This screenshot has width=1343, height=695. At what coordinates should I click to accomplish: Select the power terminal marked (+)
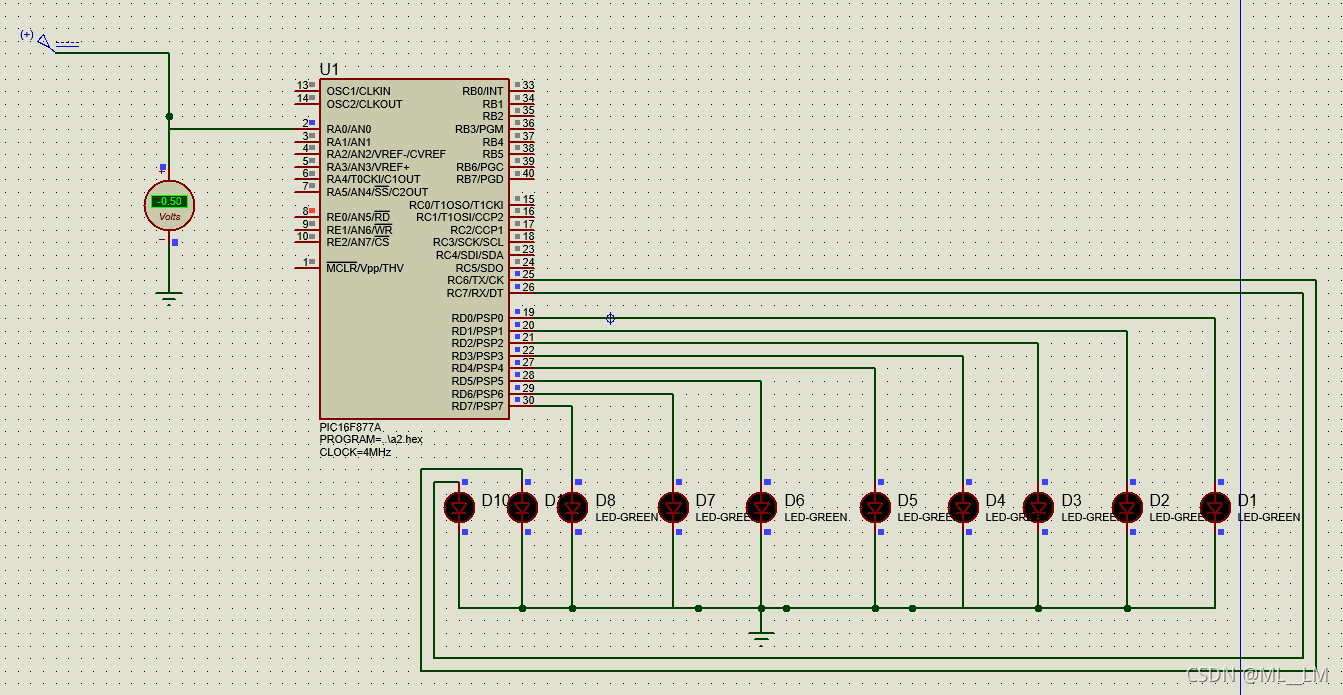pyautogui.click(x=40, y=40)
